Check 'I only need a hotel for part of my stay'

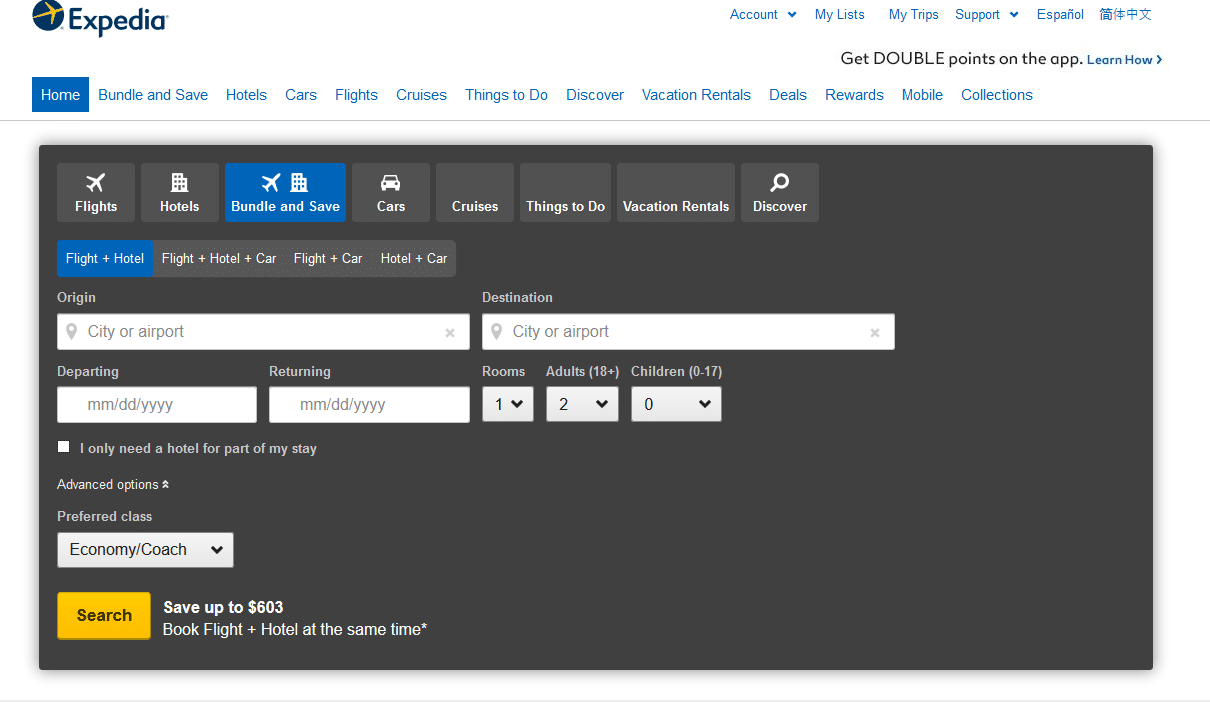coord(64,447)
